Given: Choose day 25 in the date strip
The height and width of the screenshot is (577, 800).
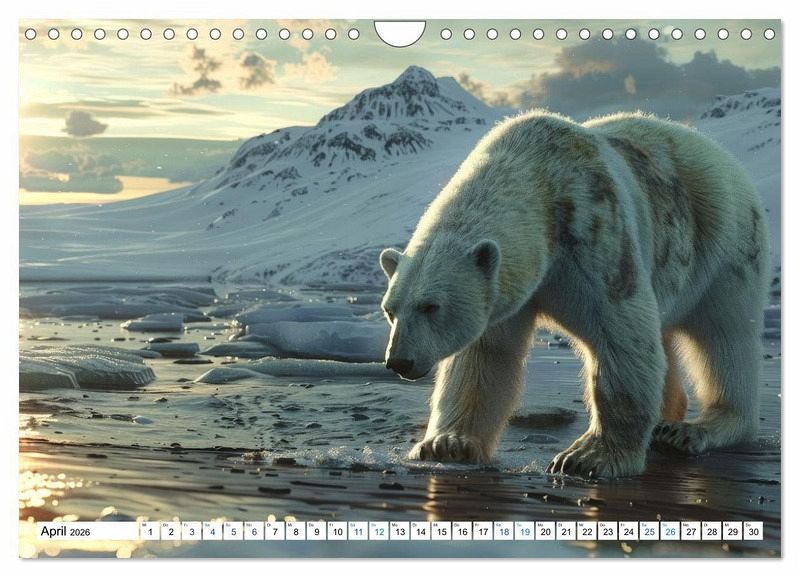Looking at the screenshot, I should pyautogui.click(x=648, y=531).
